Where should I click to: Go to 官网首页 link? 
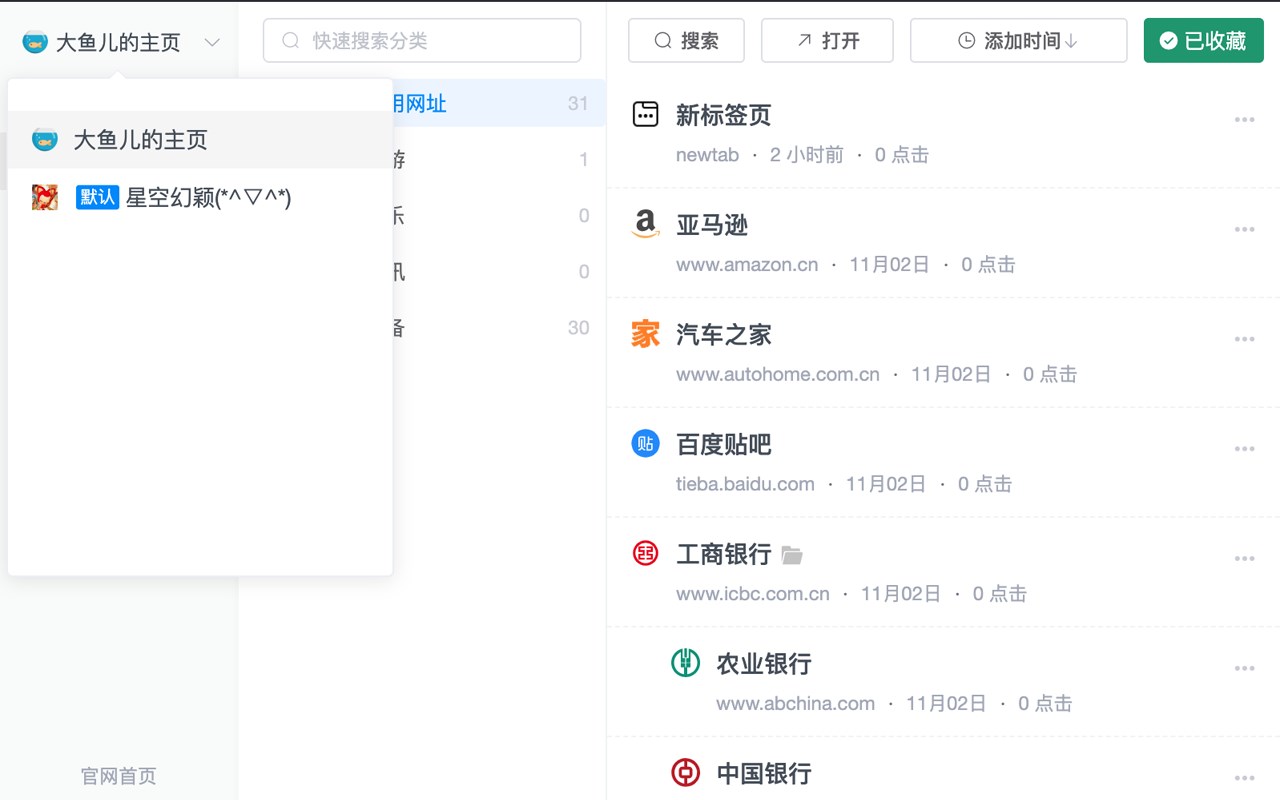[119, 776]
